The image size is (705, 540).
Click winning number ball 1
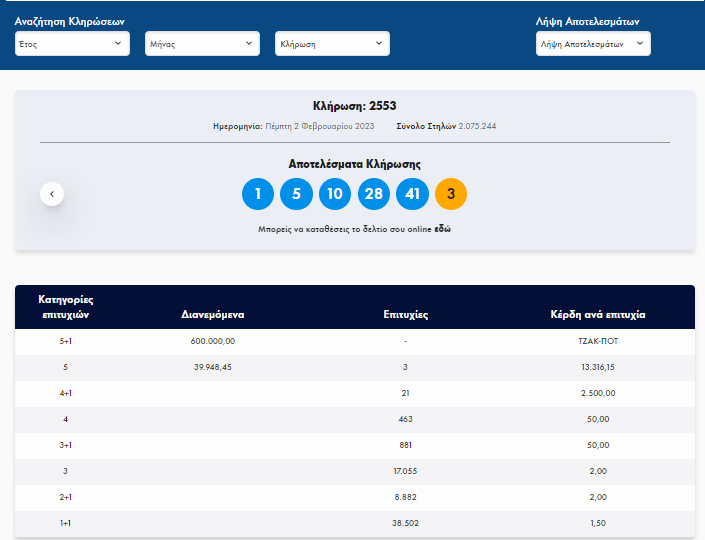click(x=258, y=194)
